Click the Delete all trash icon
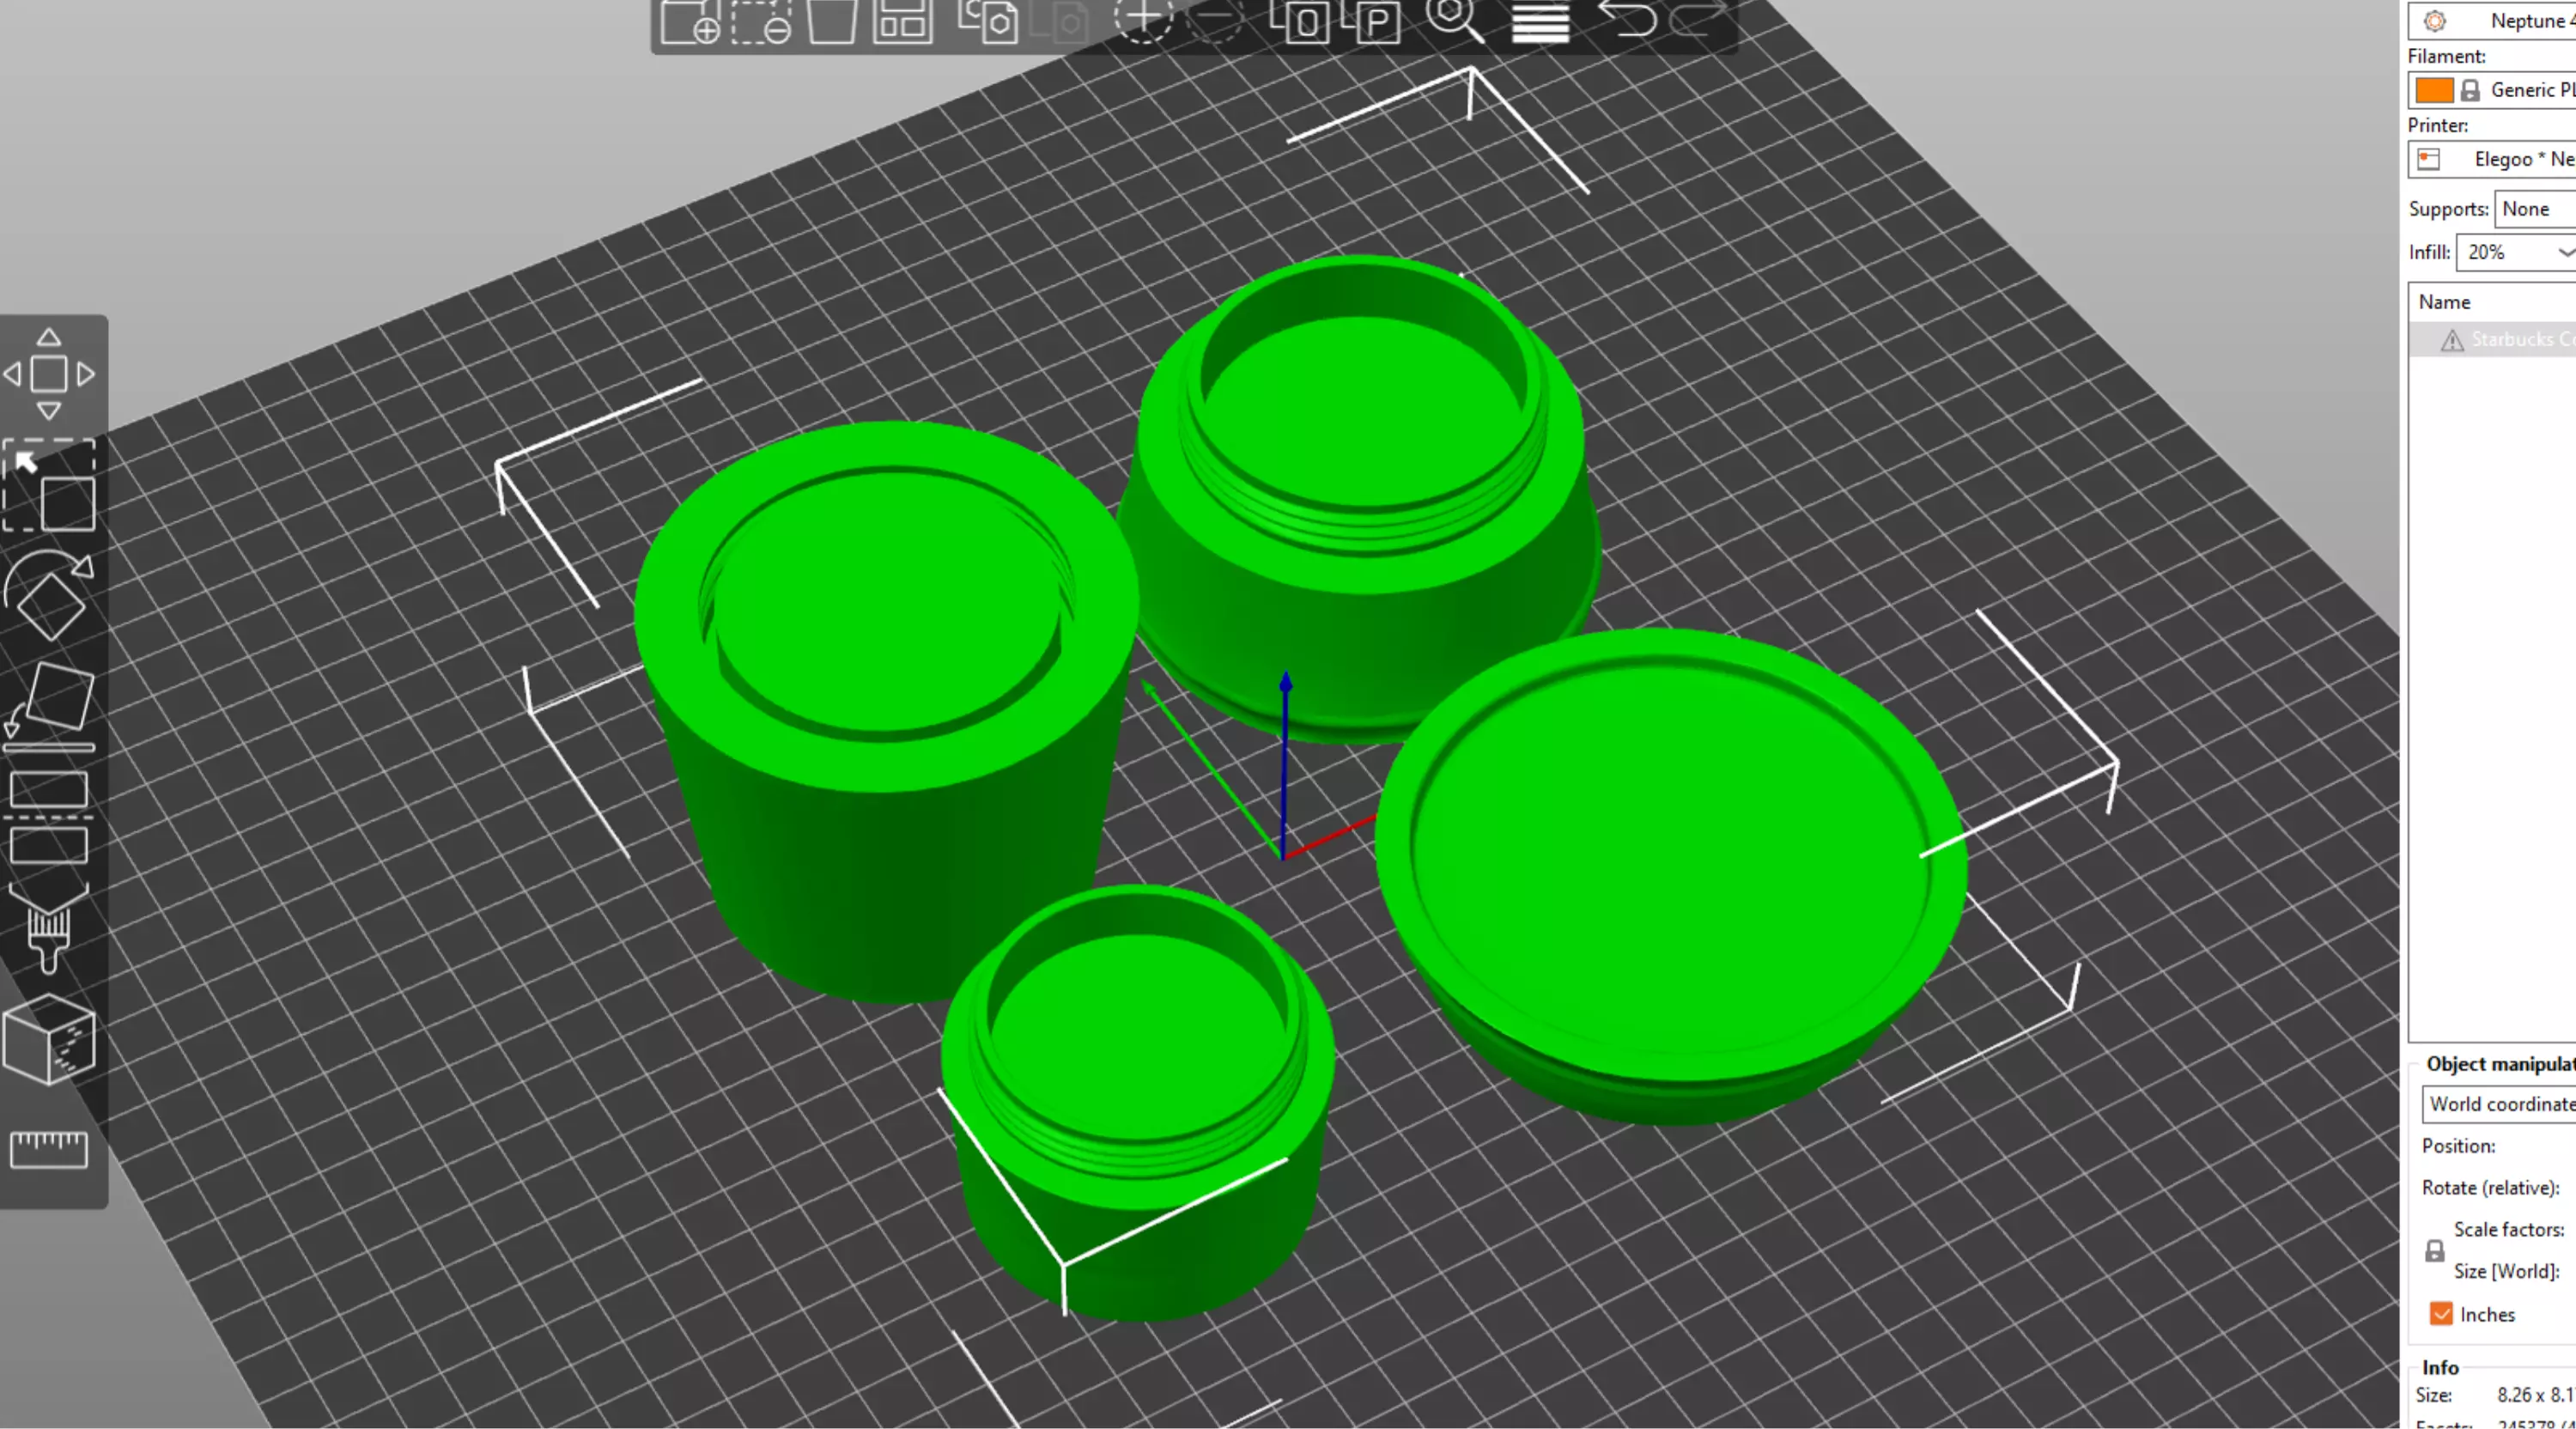The height and width of the screenshot is (1429, 2576). point(831,21)
